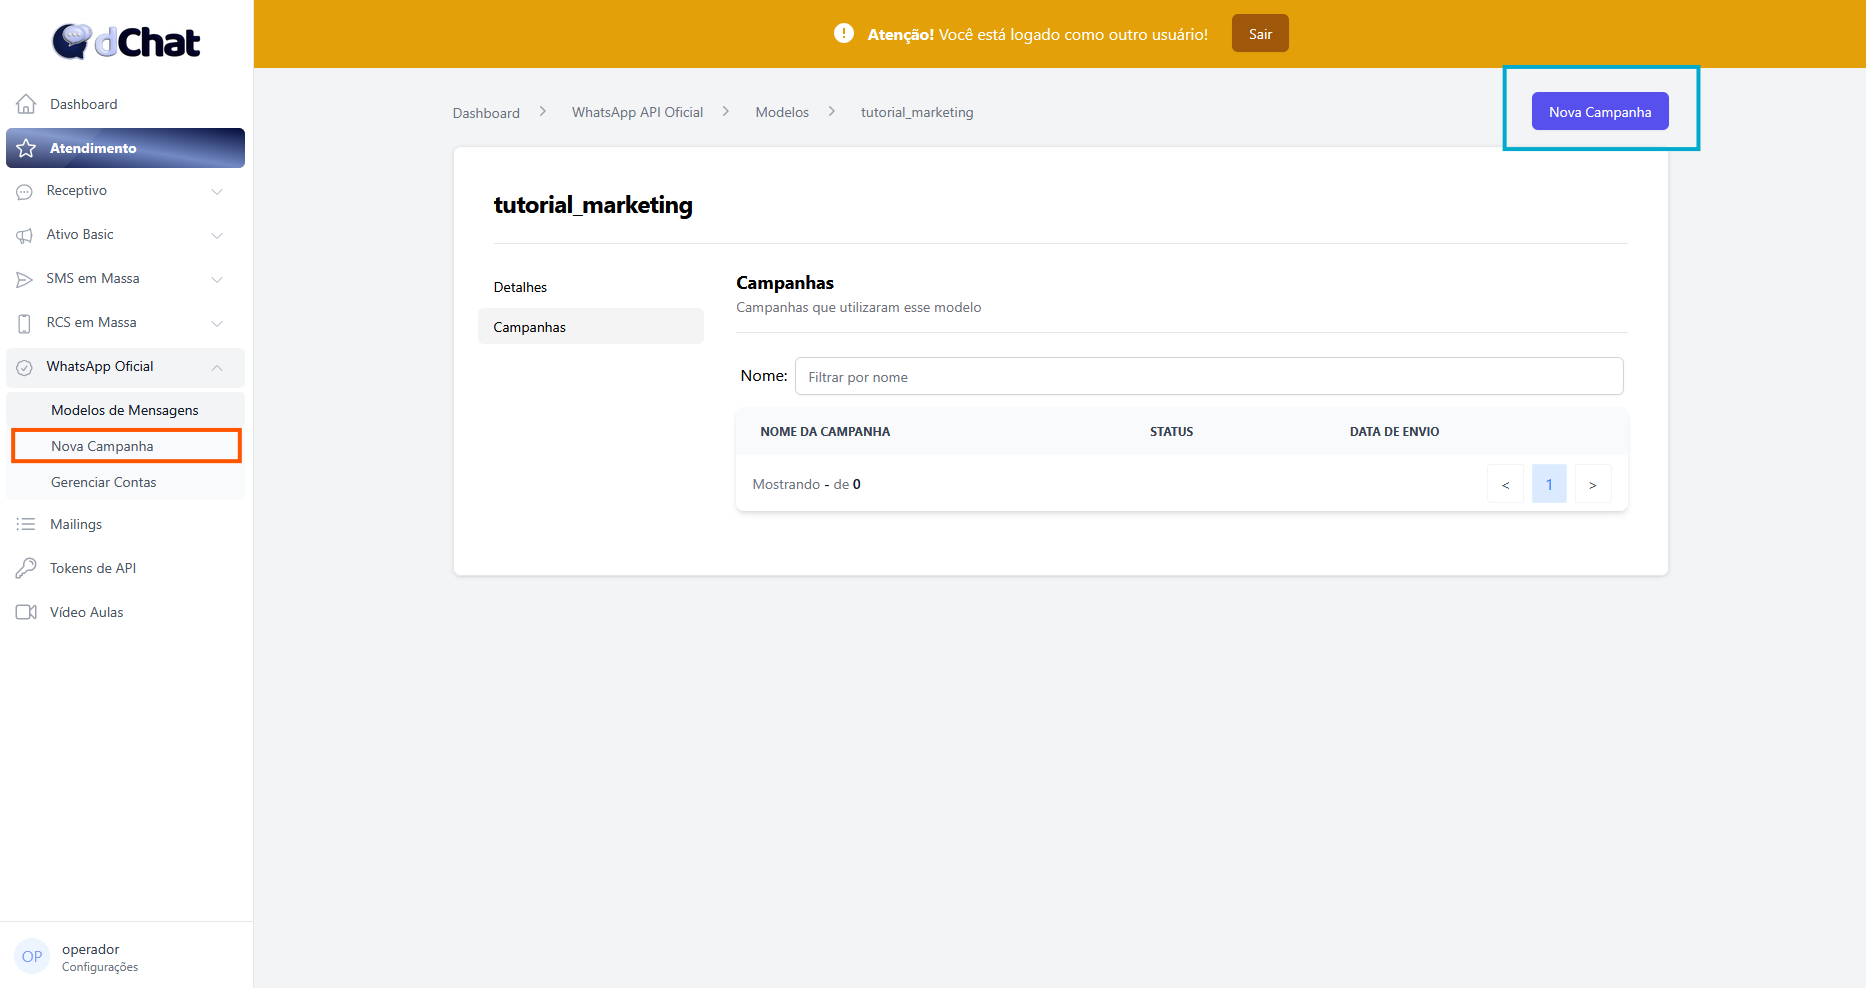Open Gerenciar Contas menu item
The width and height of the screenshot is (1866, 988).
(x=104, y=482)
